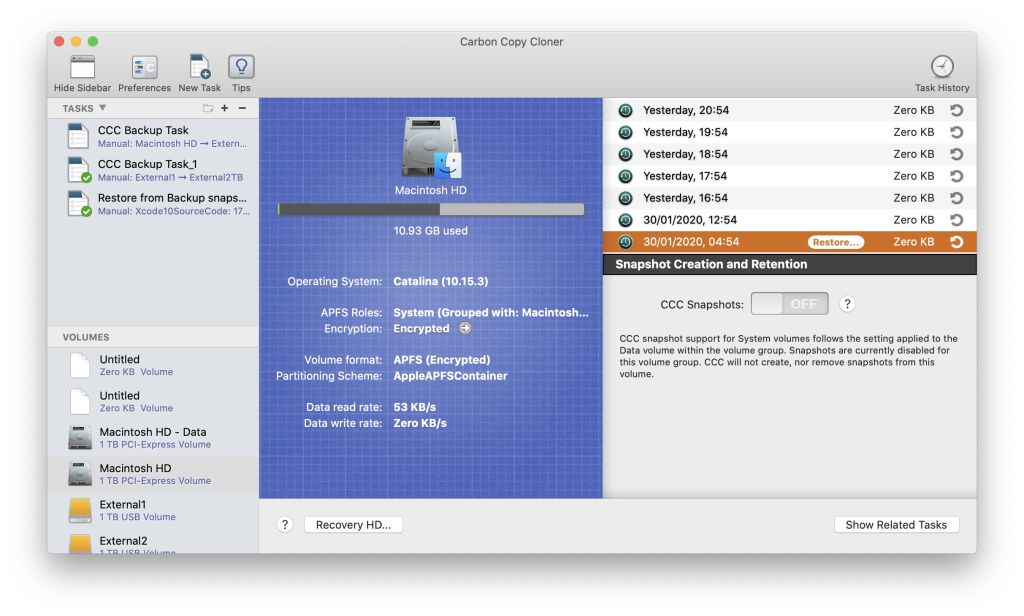Create a New Task from toolbar
Screen dimensions: 1024x616
(x=199, y=67)
